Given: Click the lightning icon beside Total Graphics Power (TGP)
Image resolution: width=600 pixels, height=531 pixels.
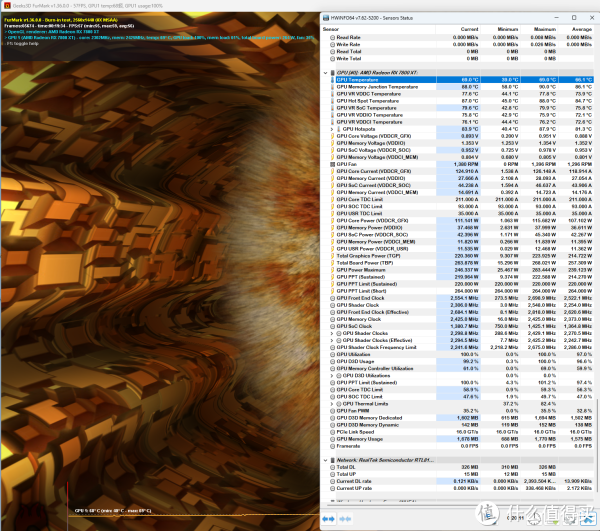Looking at the screenshot, I should 332,256.
